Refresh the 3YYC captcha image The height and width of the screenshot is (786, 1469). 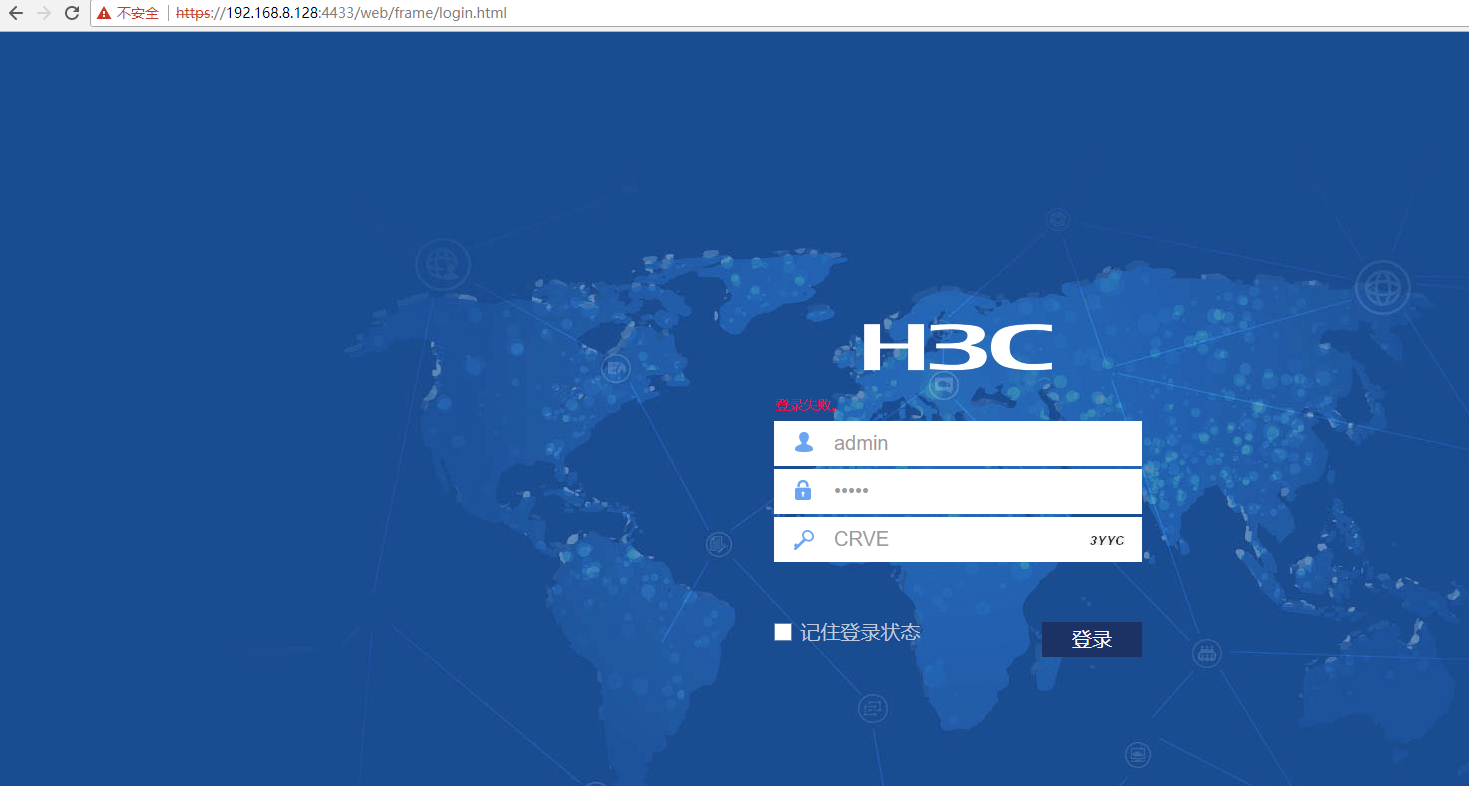1107,540
